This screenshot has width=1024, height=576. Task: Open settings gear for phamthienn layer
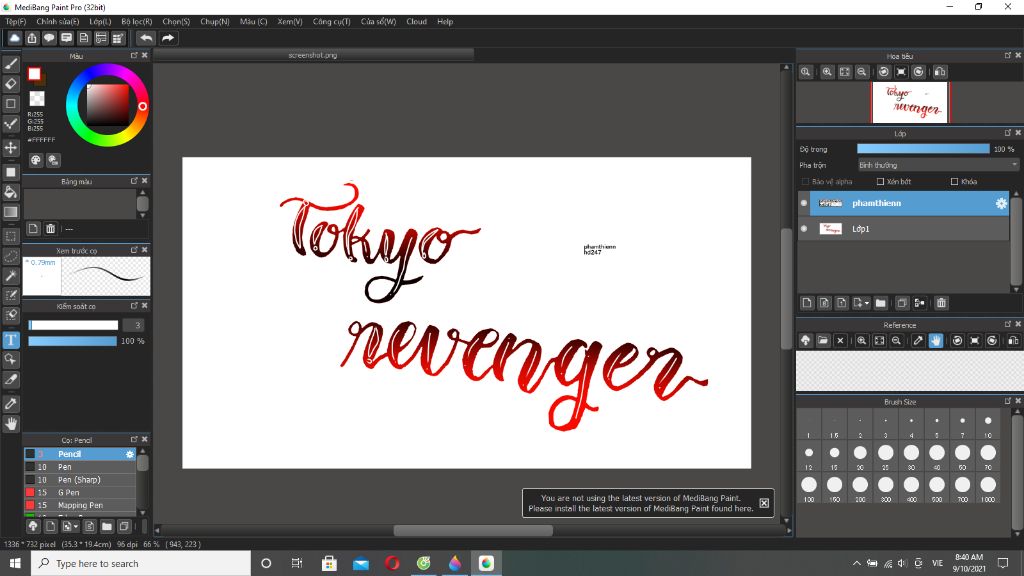click(1001, 203)
